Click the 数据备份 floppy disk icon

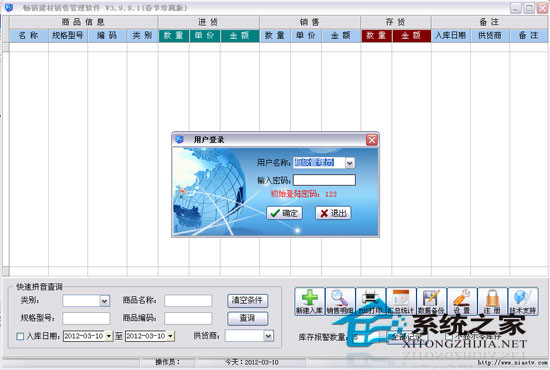(x=431, y=301)
